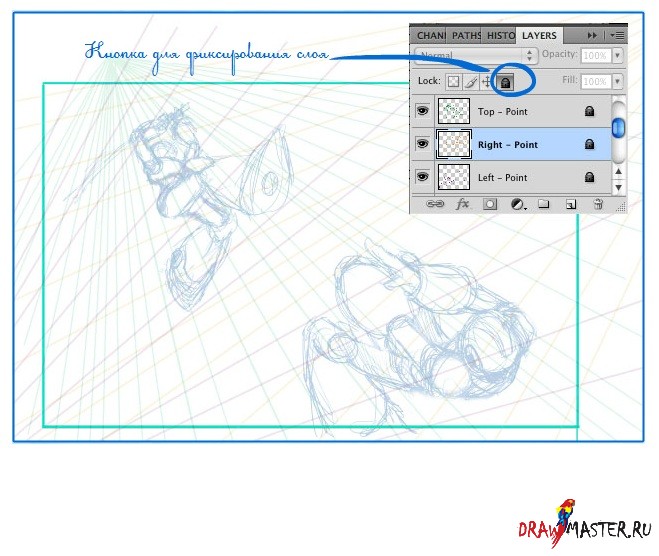Toggle lock transparent pixels
The height and width of the screenshot is (556, 659).
453,82
